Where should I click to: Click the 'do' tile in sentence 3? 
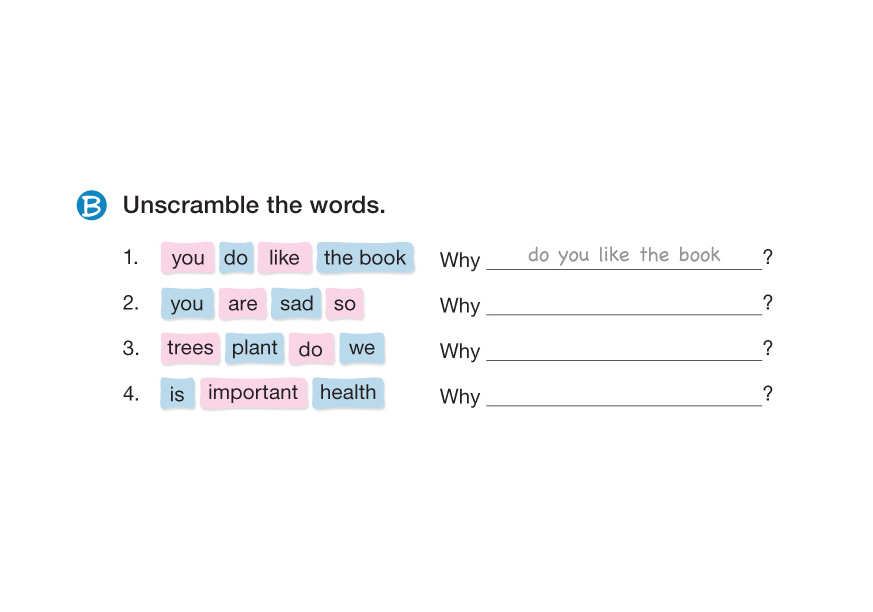tap(311, 350)
